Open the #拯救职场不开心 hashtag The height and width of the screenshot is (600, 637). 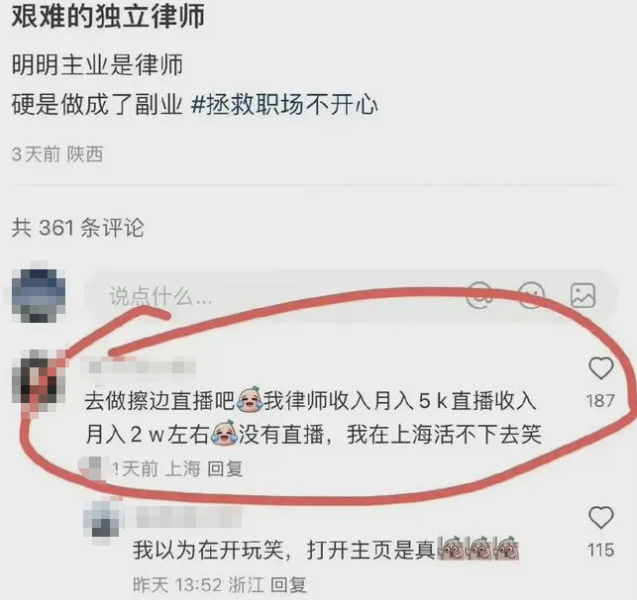(284, 105)
